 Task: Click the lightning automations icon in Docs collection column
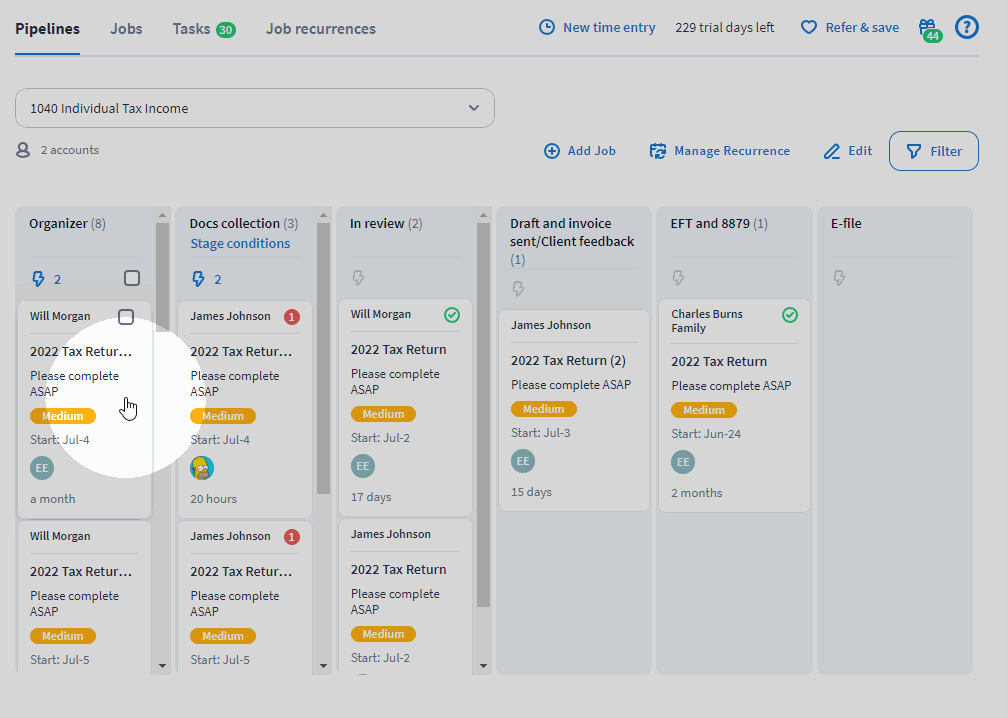pyautogui.click(x=199, y=279)
